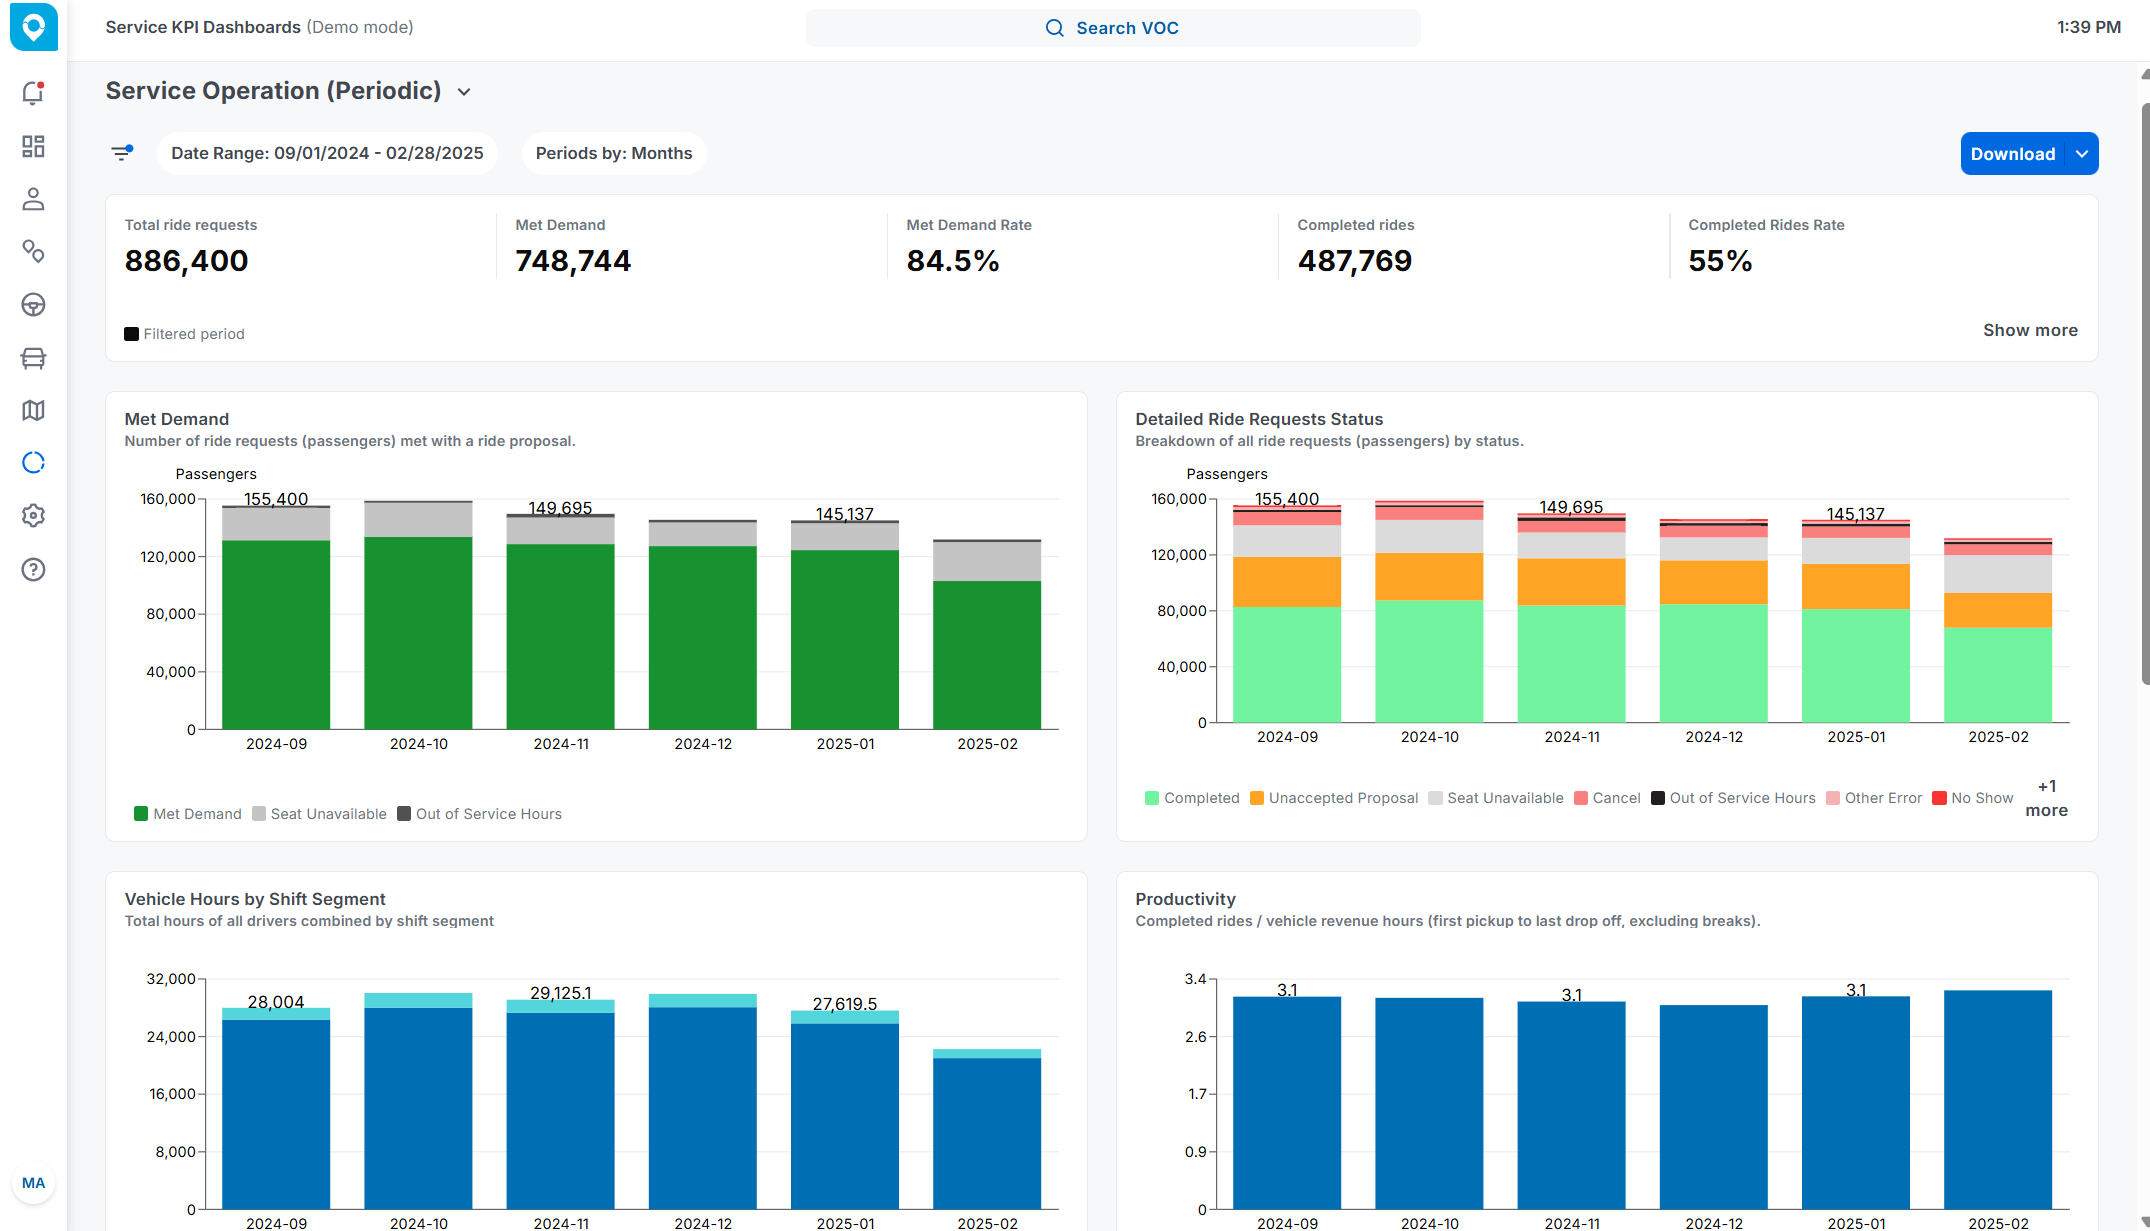Click the filter icon beside Date Range
Screen dimensions: 2150x1231
(122, 153)
